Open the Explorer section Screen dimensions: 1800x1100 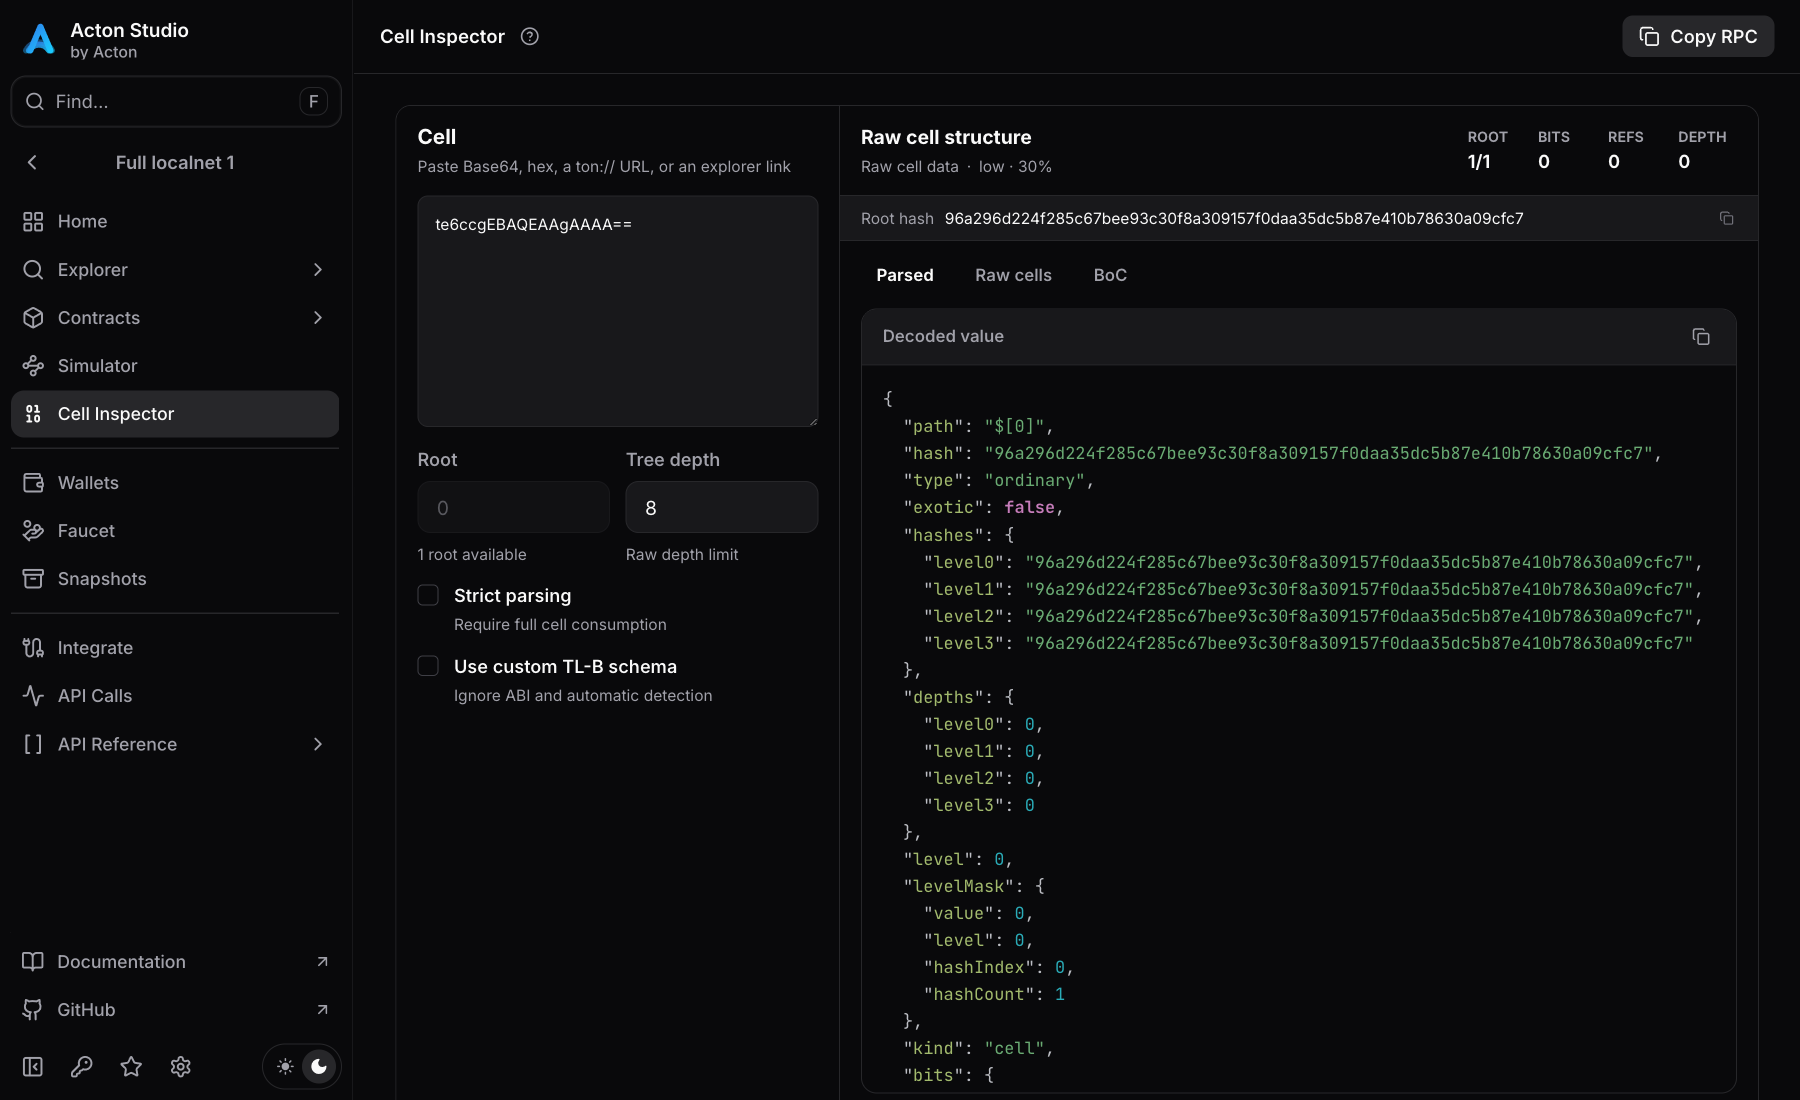tap(175, 269)
